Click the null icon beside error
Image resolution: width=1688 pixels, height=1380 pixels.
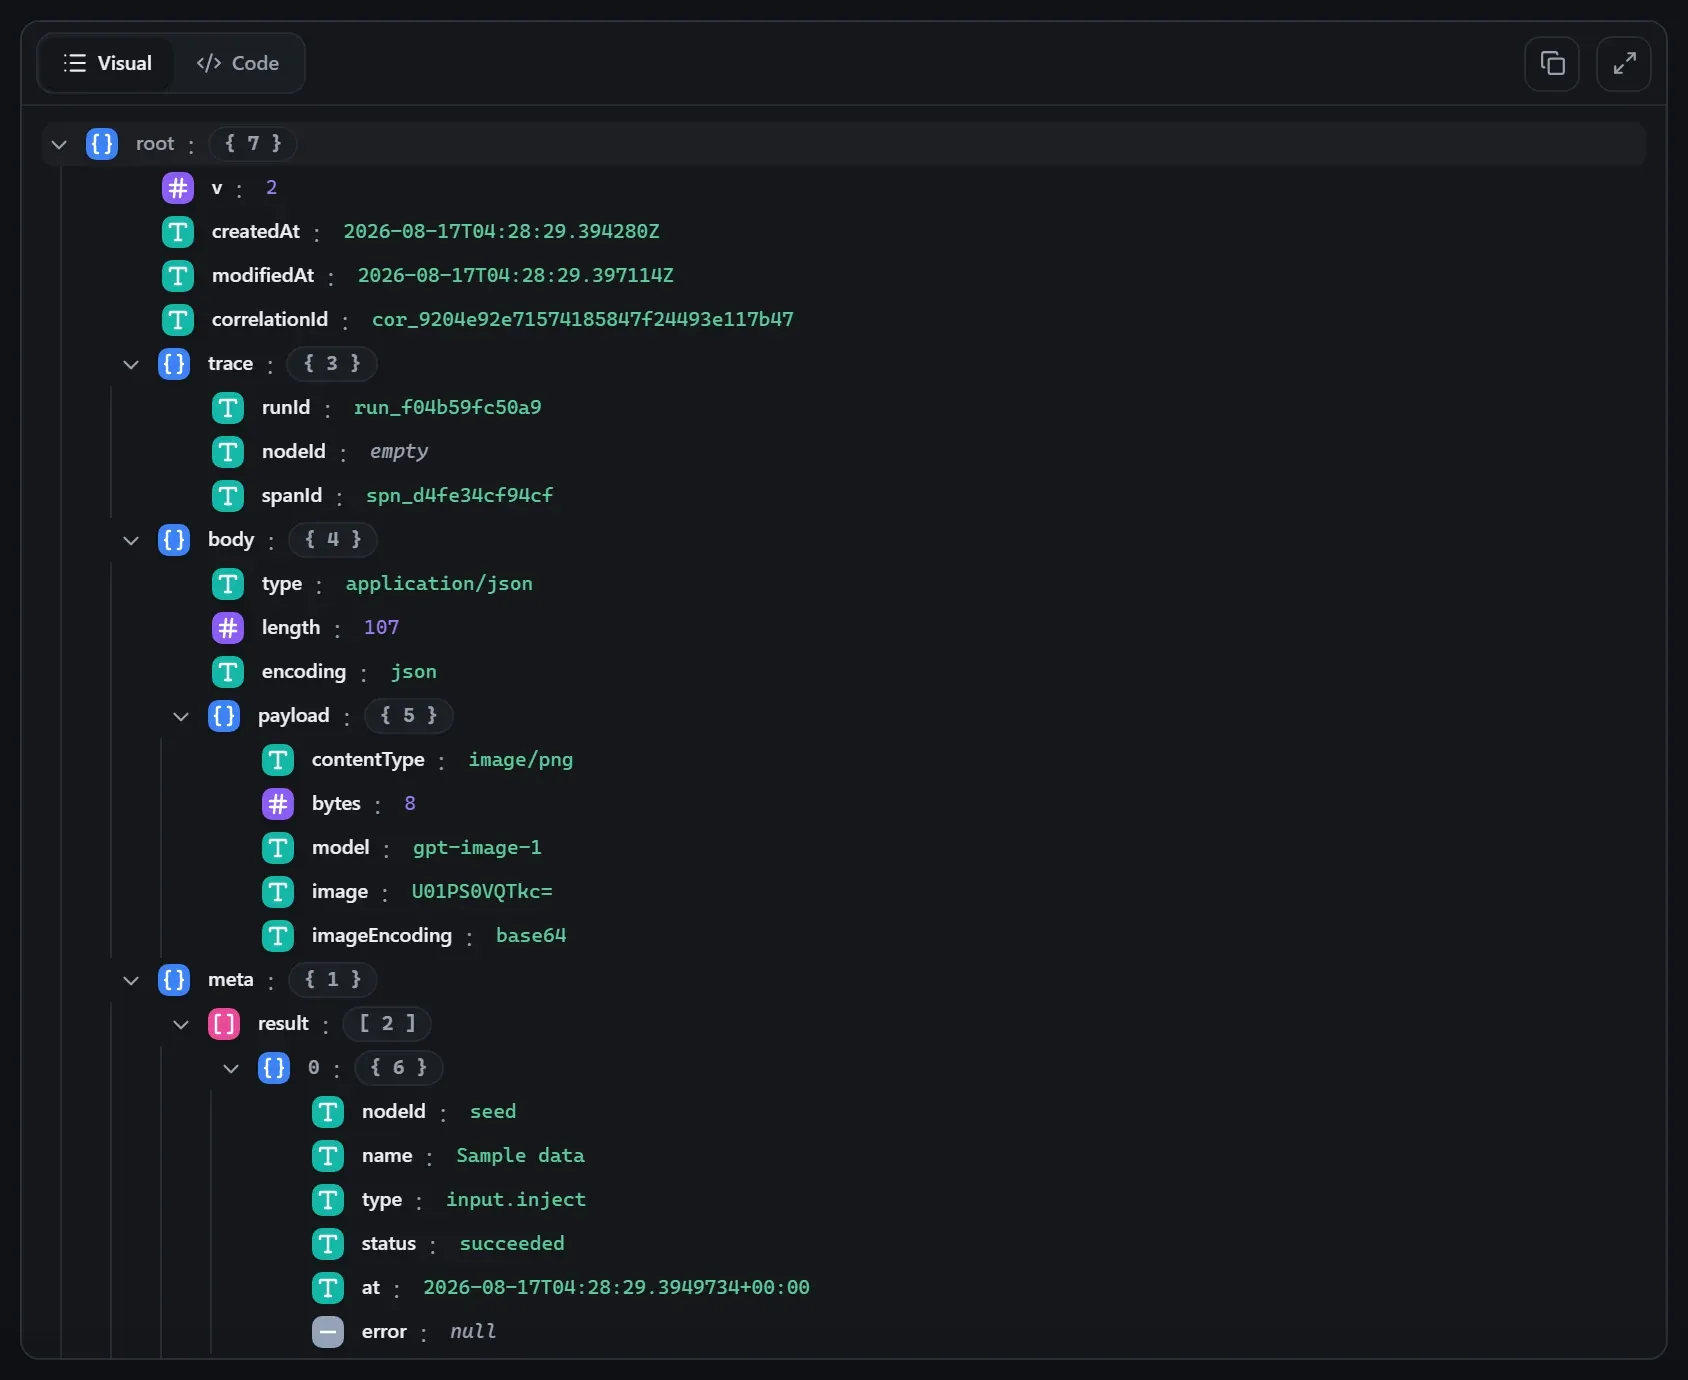tap(328, 1332)
